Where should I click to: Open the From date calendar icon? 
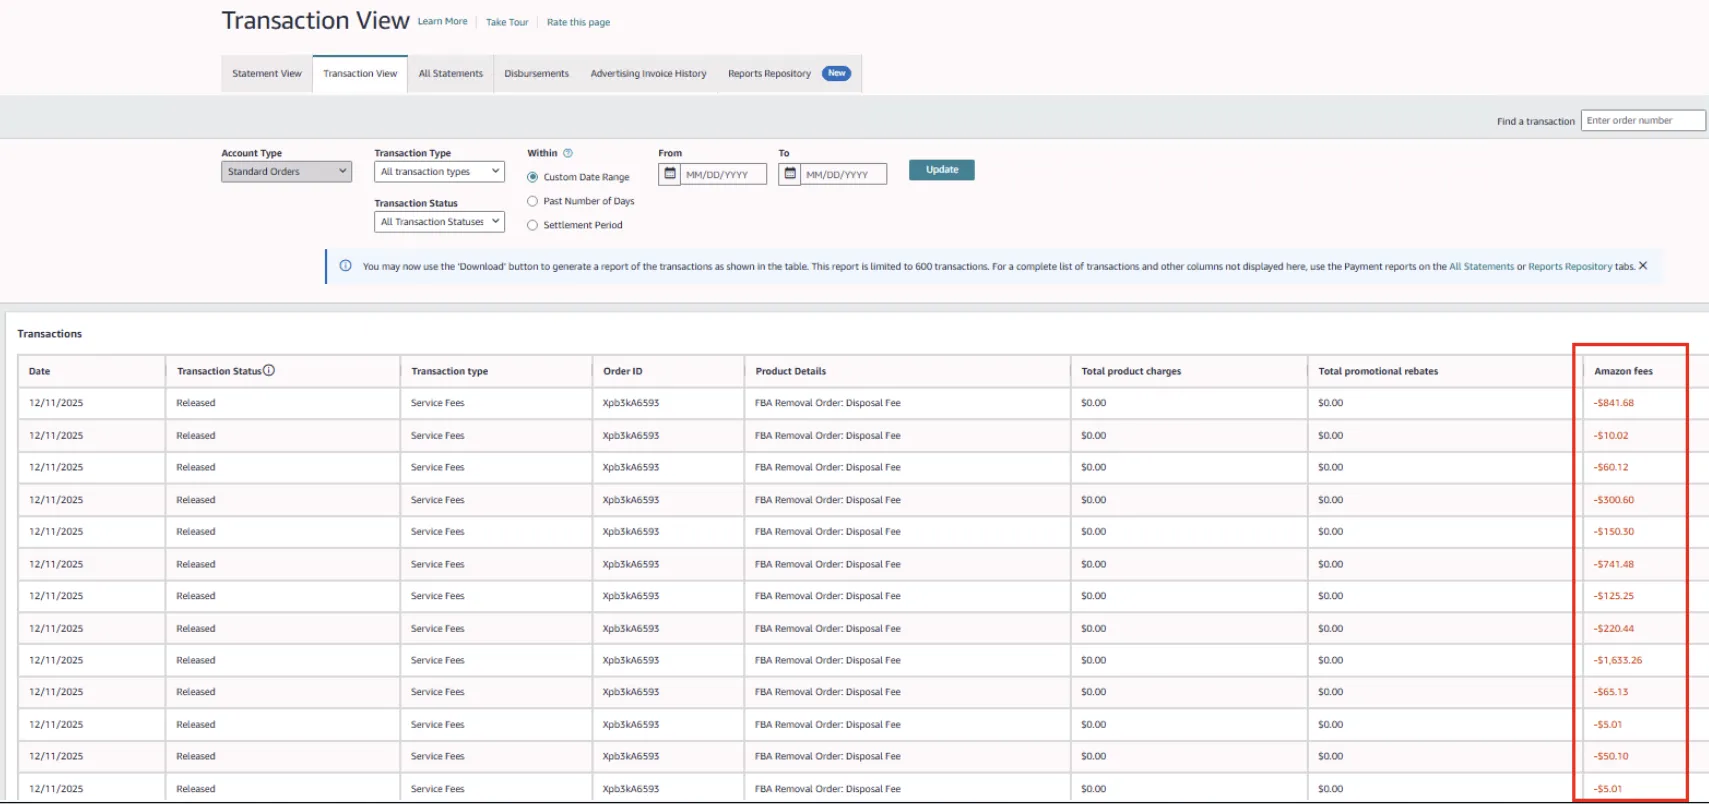(x=670, y=174)
